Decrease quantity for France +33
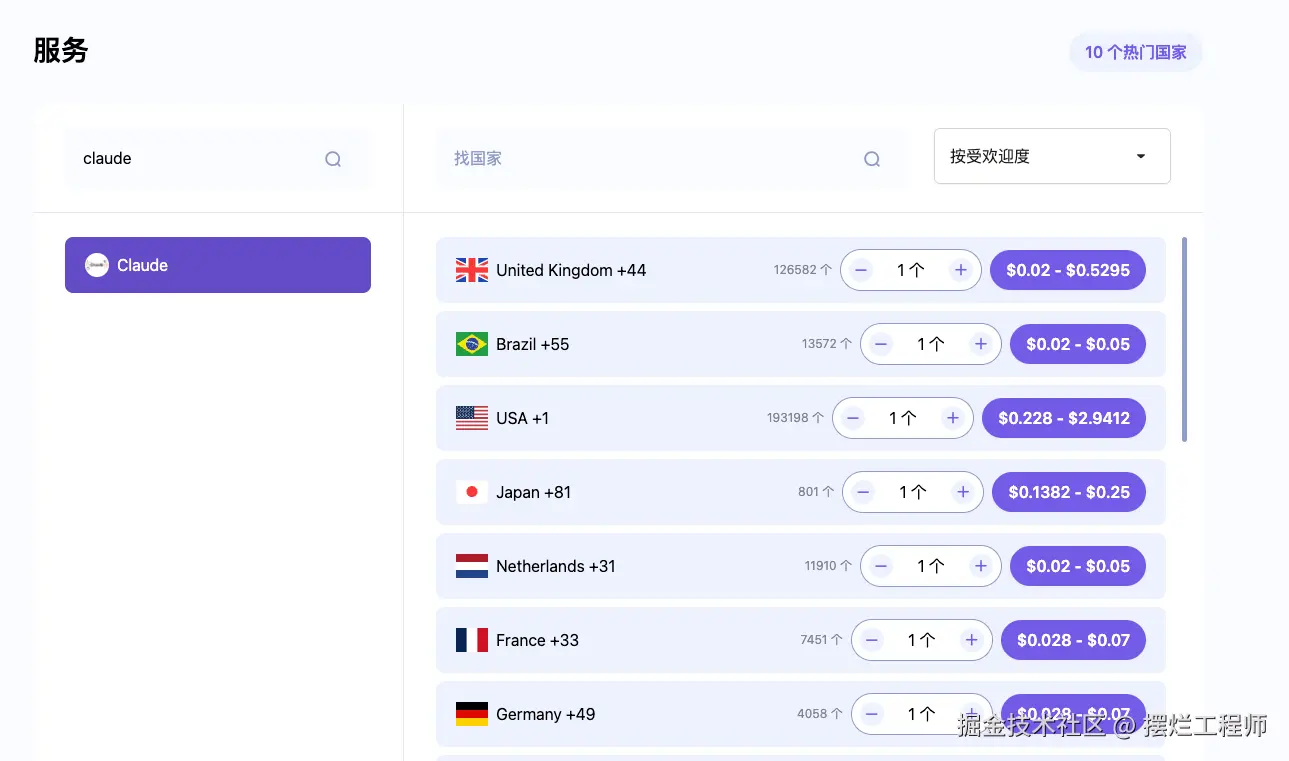The width and height of the screenshot is (1289, 761). tap(872, 640)
